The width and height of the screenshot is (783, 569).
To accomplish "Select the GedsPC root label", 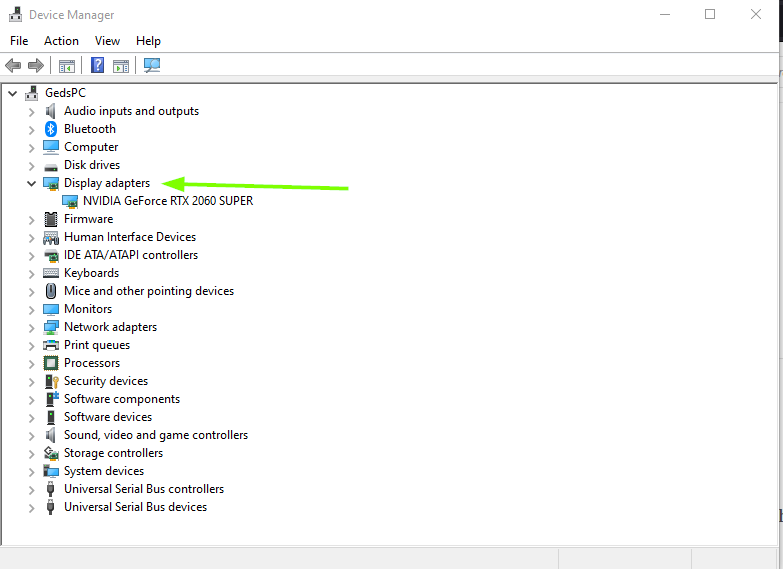I will [x=65, y=93].
